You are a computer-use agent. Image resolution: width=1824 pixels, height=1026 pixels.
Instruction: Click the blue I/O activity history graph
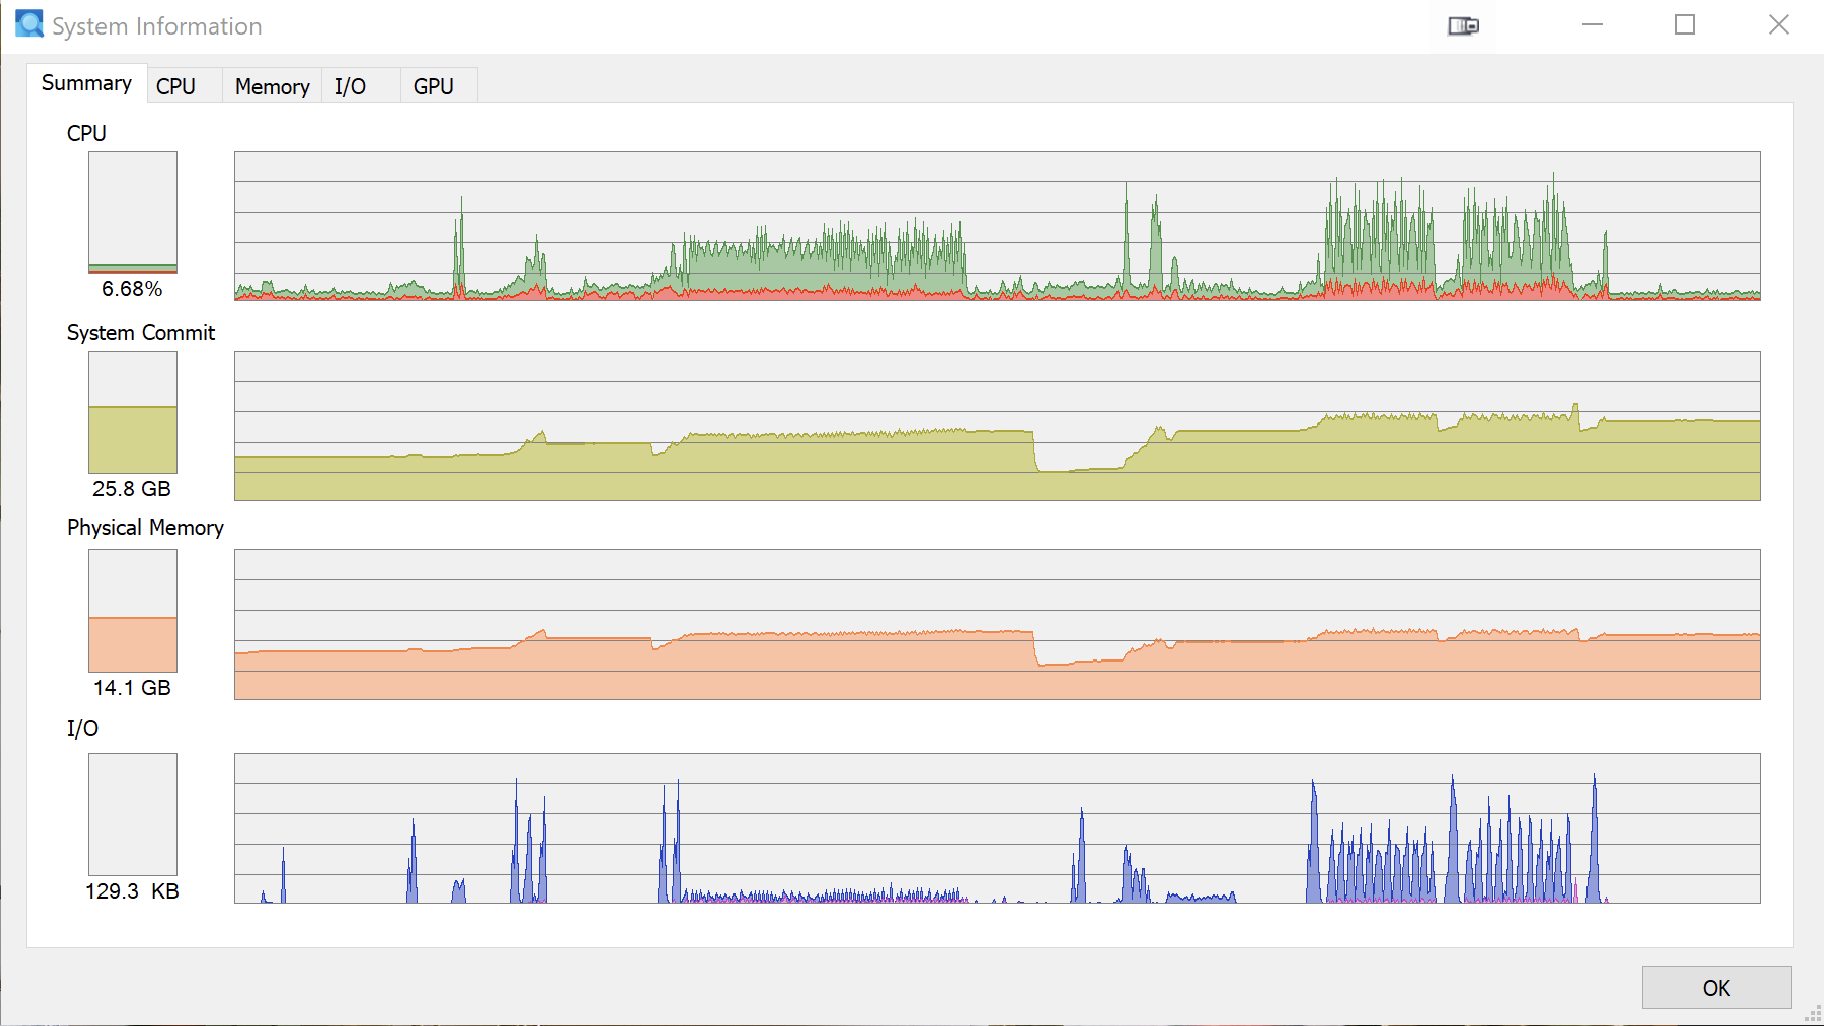click(x=997, y=828)
